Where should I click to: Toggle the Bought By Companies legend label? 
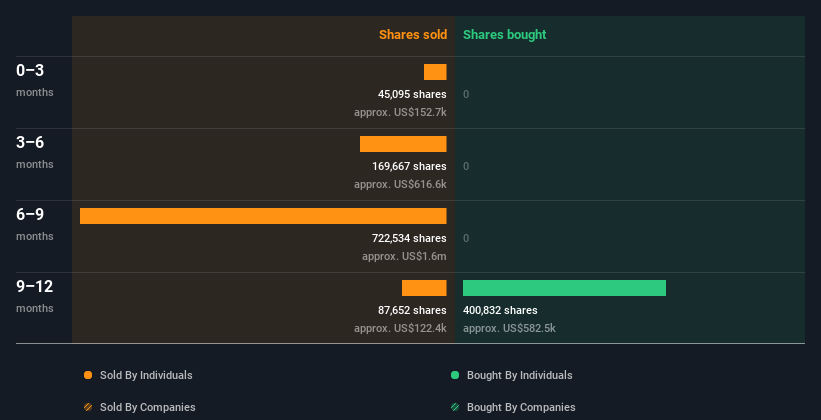521,407
